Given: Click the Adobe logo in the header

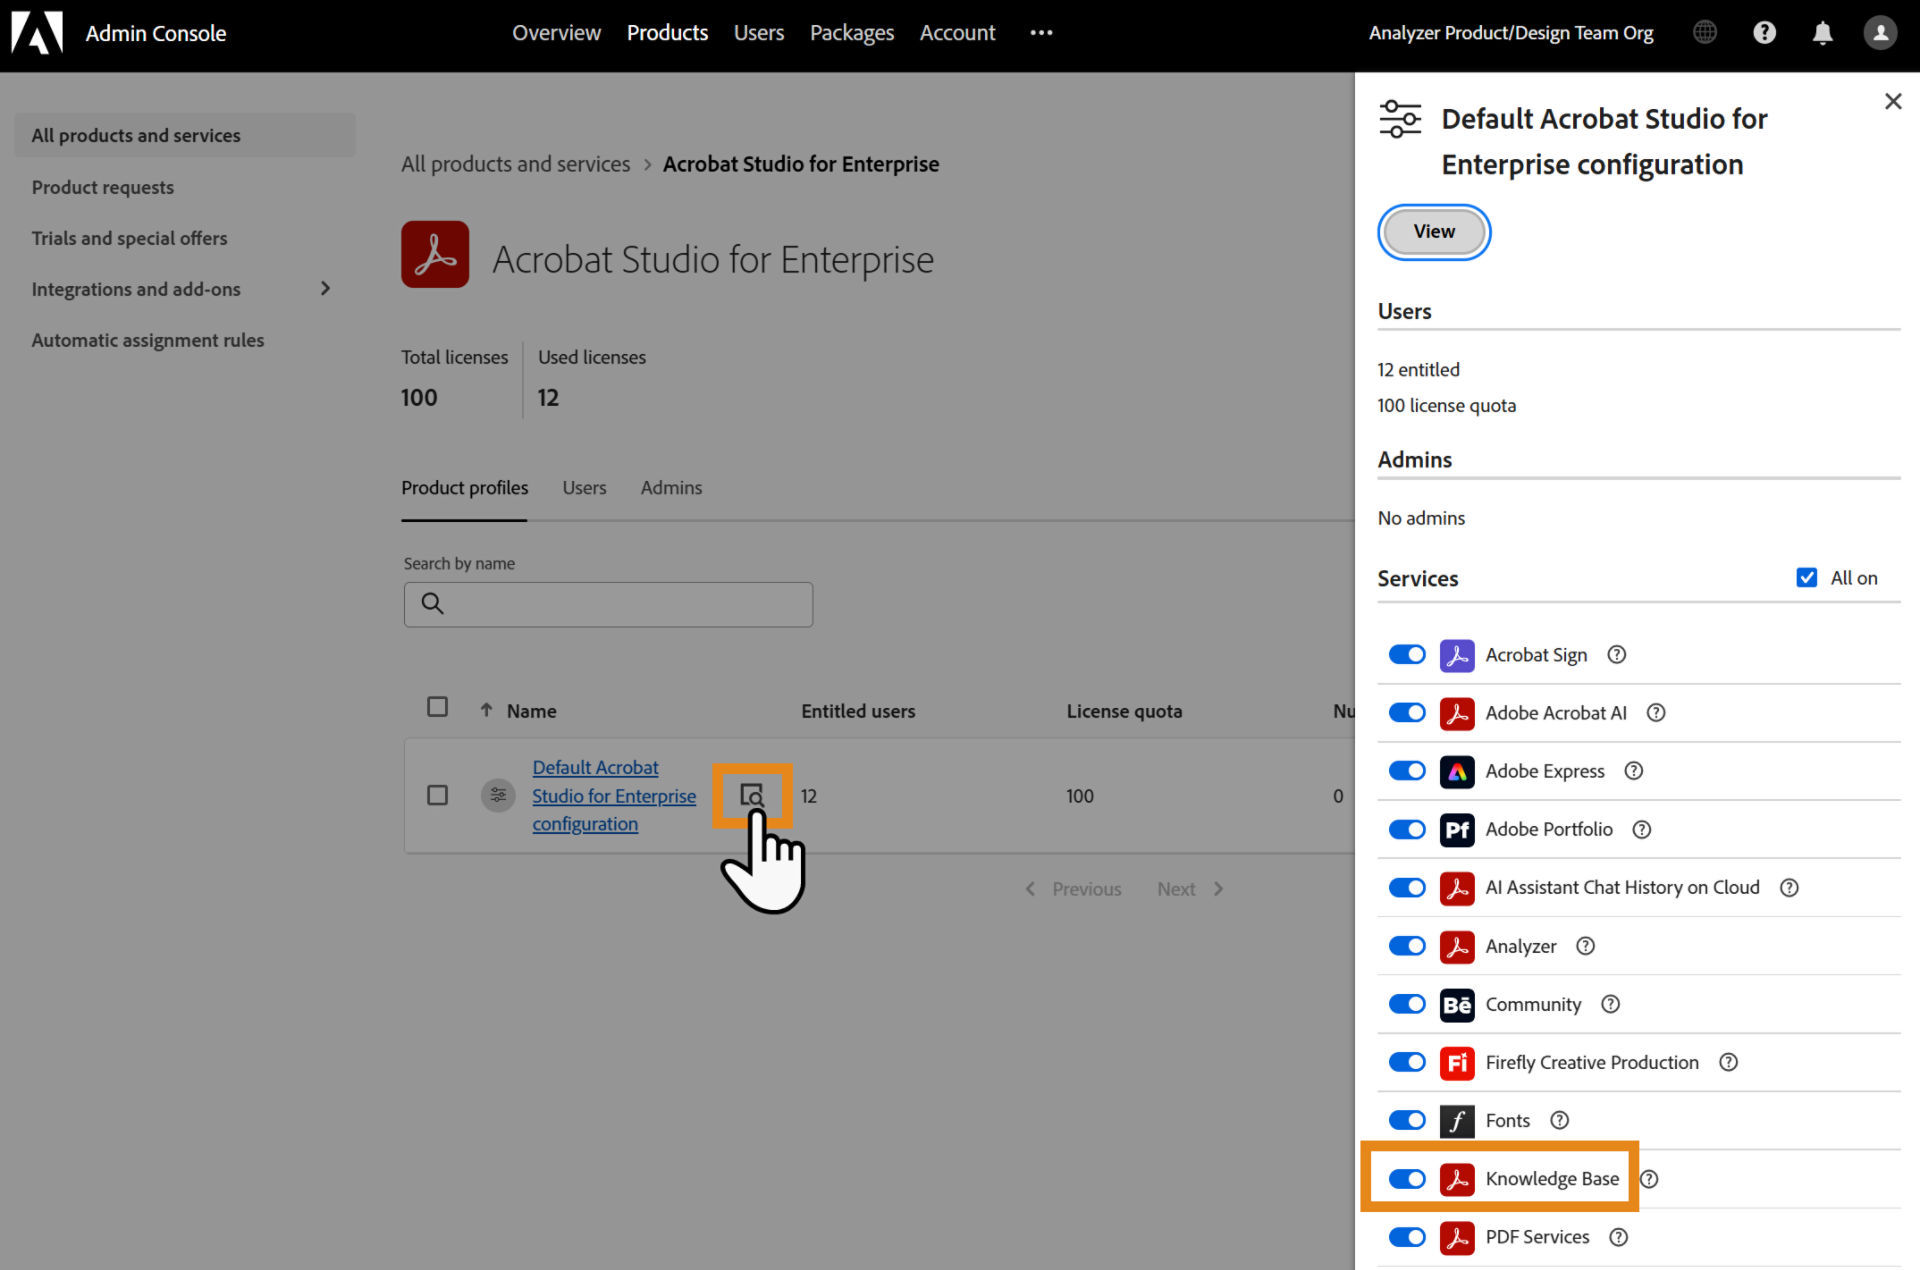Looking at the screenshot, I should tap(37, 33).
